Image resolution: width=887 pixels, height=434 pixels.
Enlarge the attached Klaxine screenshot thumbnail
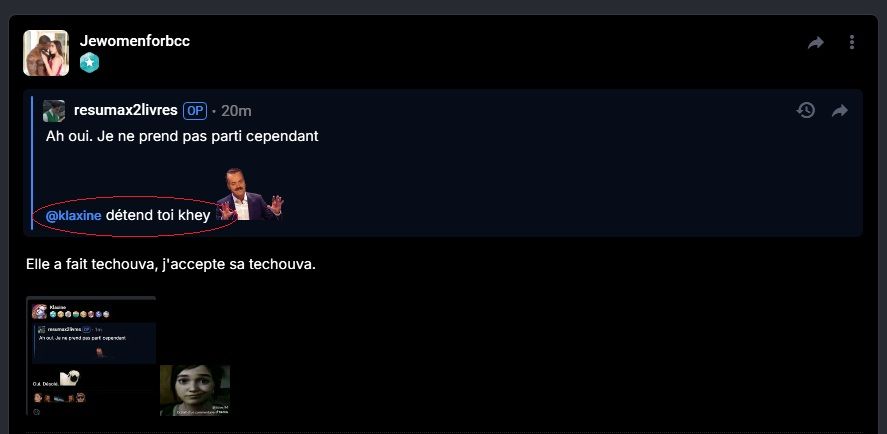tap(91, 356)
